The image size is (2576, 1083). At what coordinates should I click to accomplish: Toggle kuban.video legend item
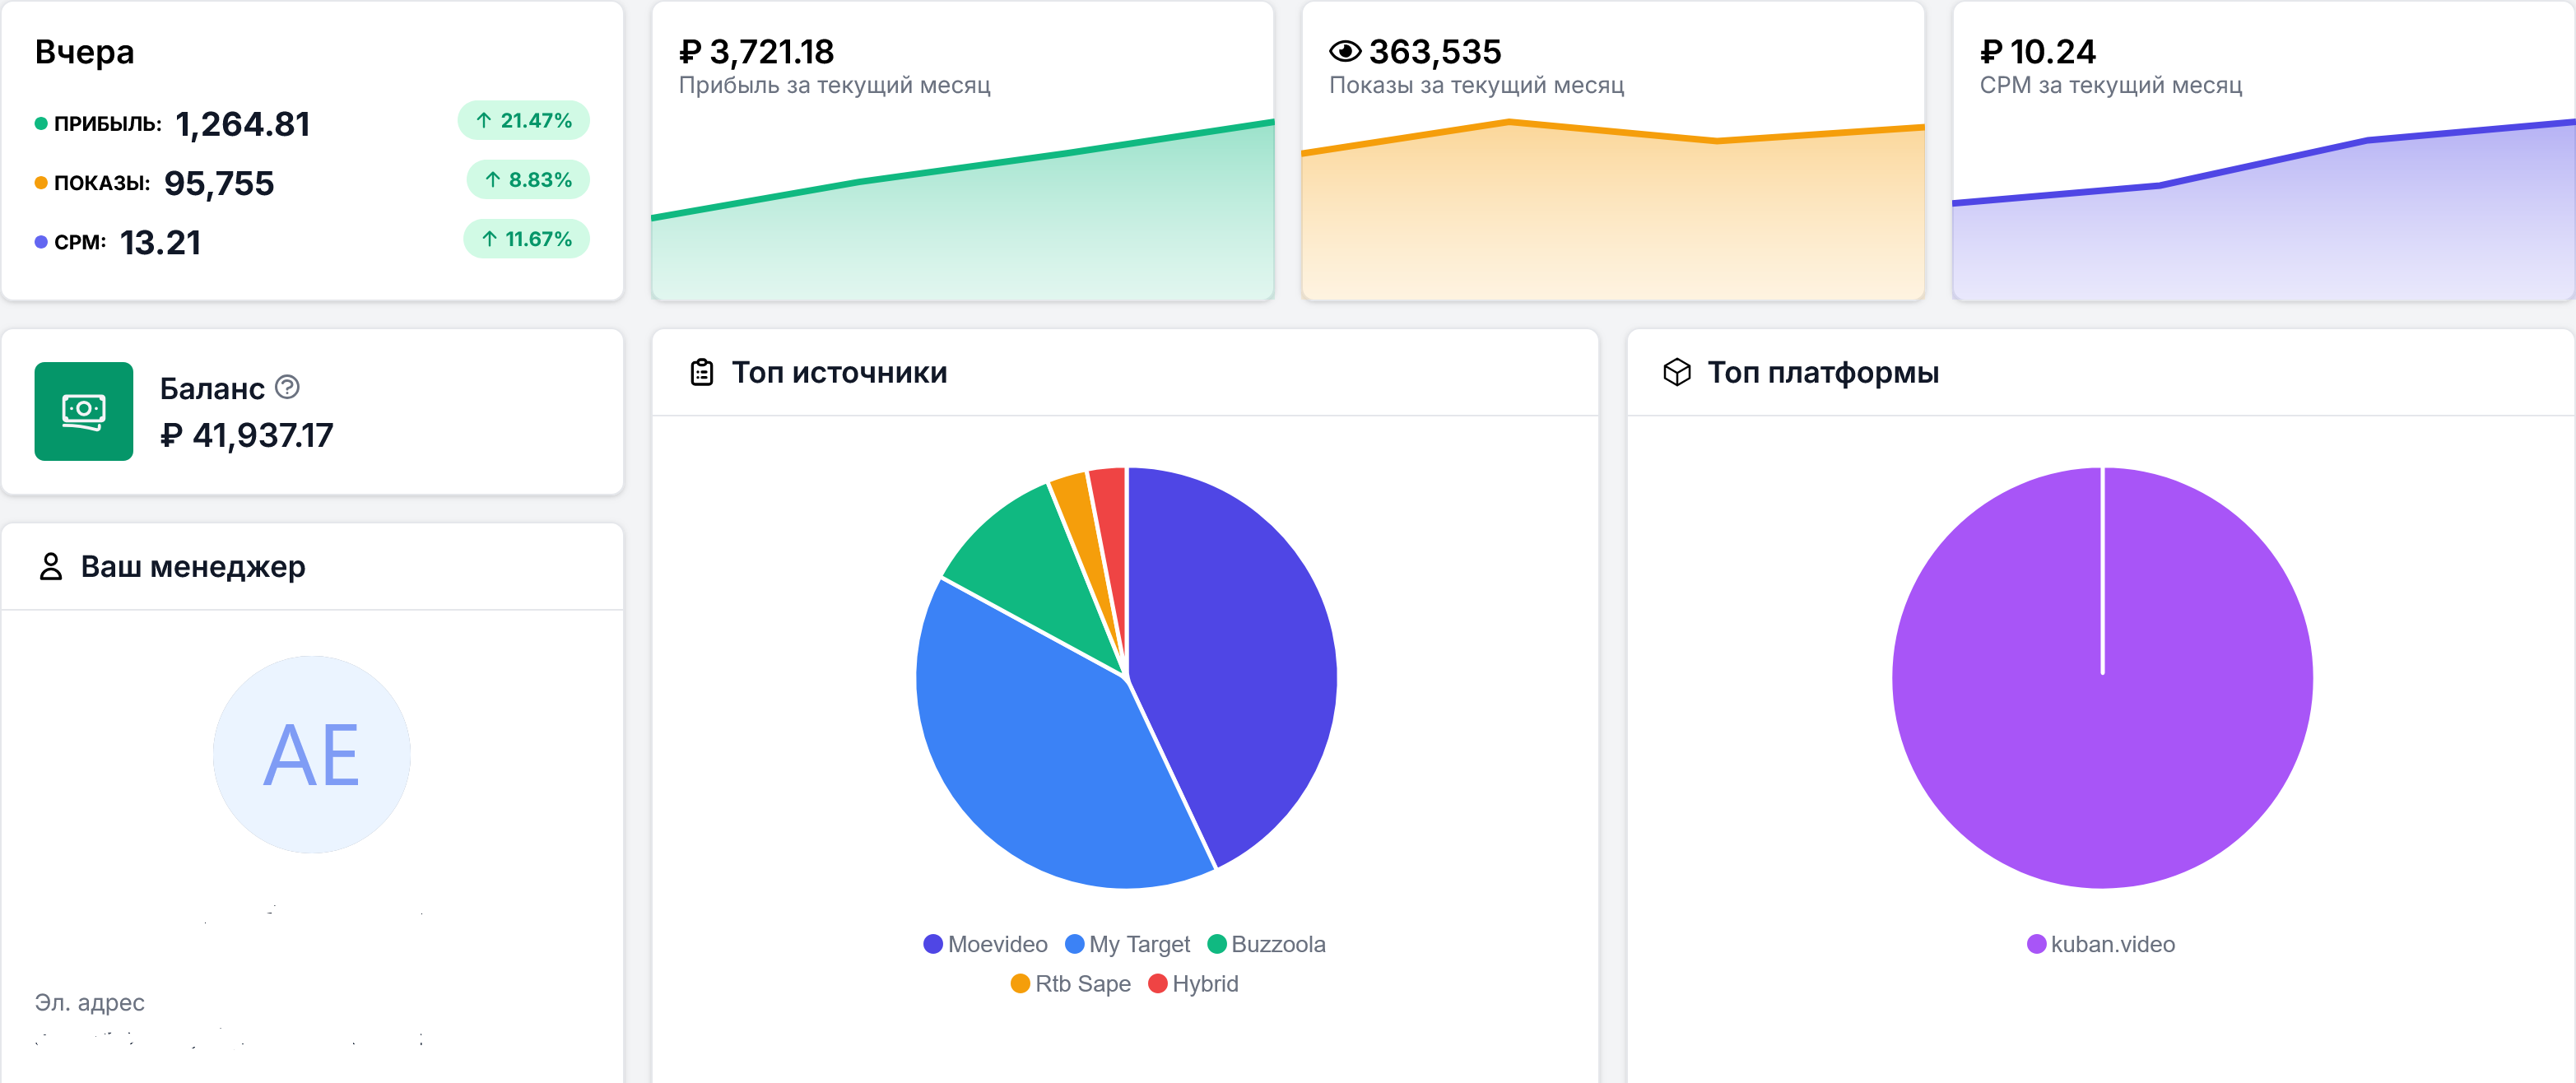[x=2100, y=944]
